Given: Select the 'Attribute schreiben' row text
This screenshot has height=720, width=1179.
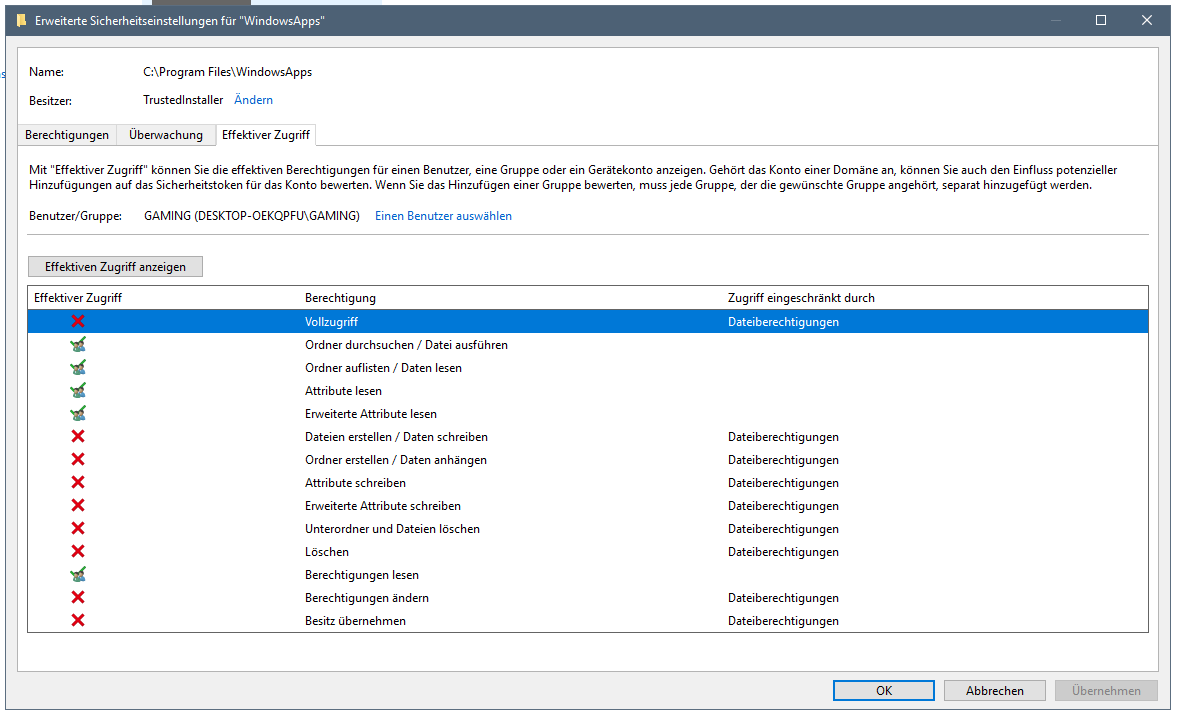Looking at the screenshot, I should pos(356,483).
